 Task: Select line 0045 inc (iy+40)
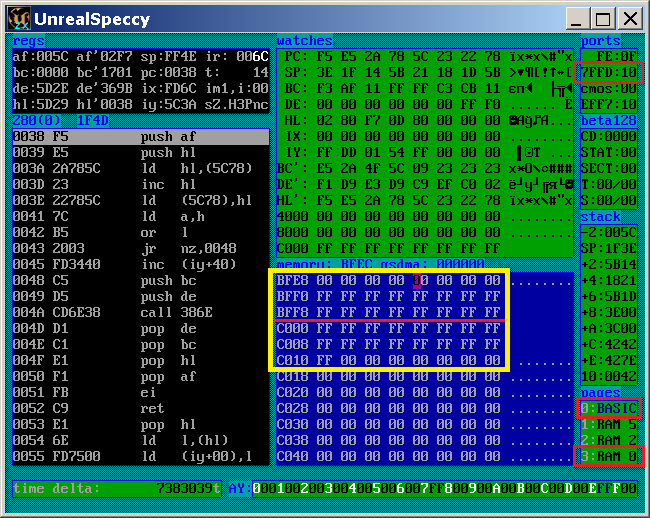click(x=141, y=264)
